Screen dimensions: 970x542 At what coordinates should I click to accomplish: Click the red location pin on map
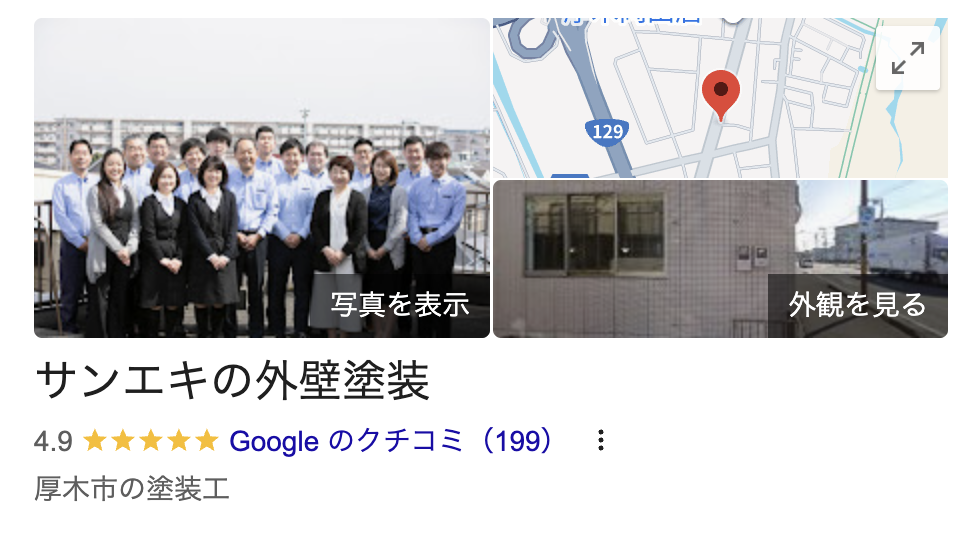[x=721, y=95]
